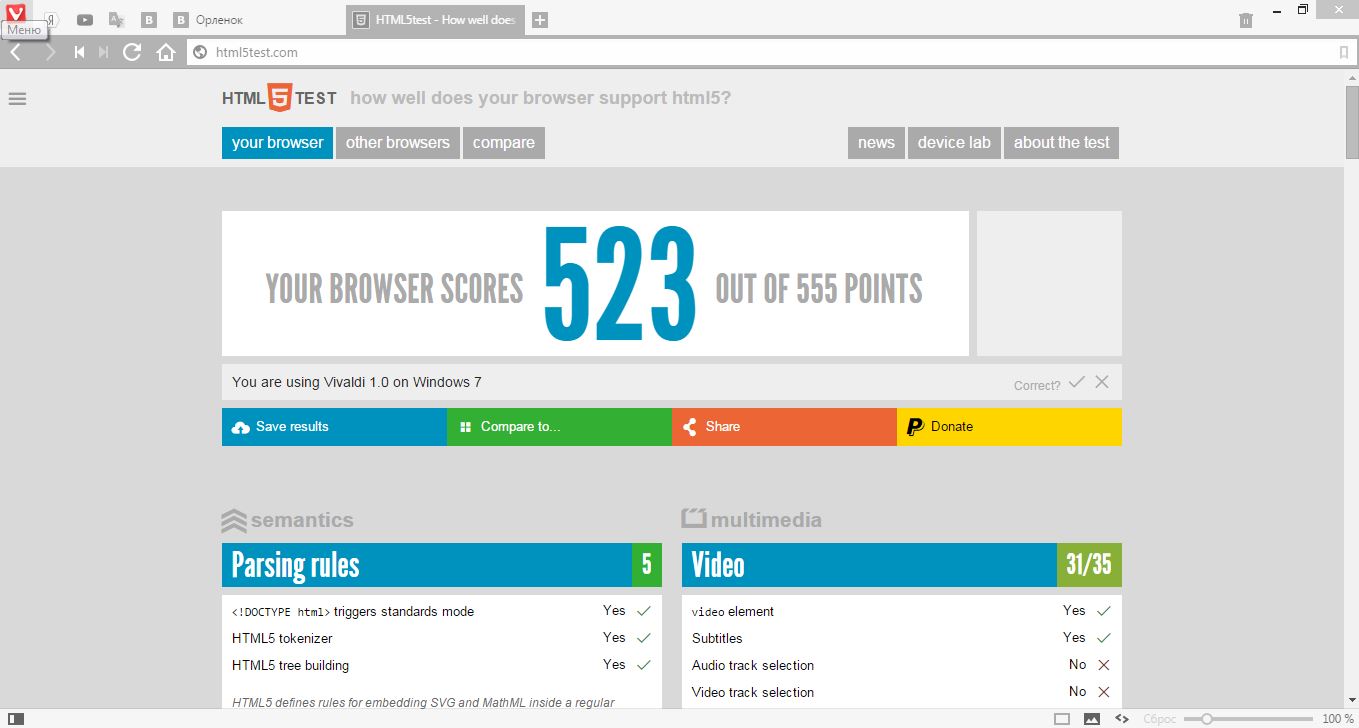Viewport: 1359px width, 728px height.
Task: Click '<!DOCTYPE html> triggers standards mode' row
Action: [x=442, y=611]
